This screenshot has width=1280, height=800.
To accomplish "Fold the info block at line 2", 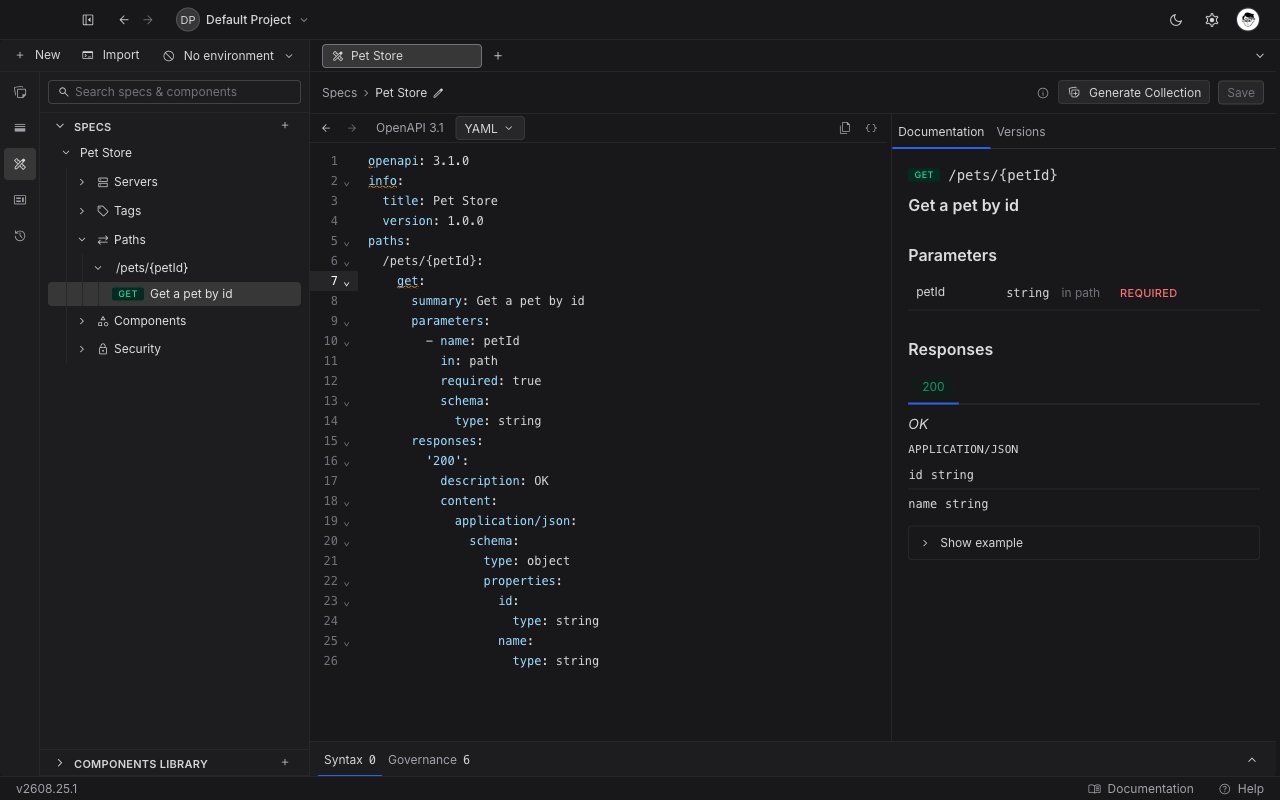I will (x=347, y=182).
